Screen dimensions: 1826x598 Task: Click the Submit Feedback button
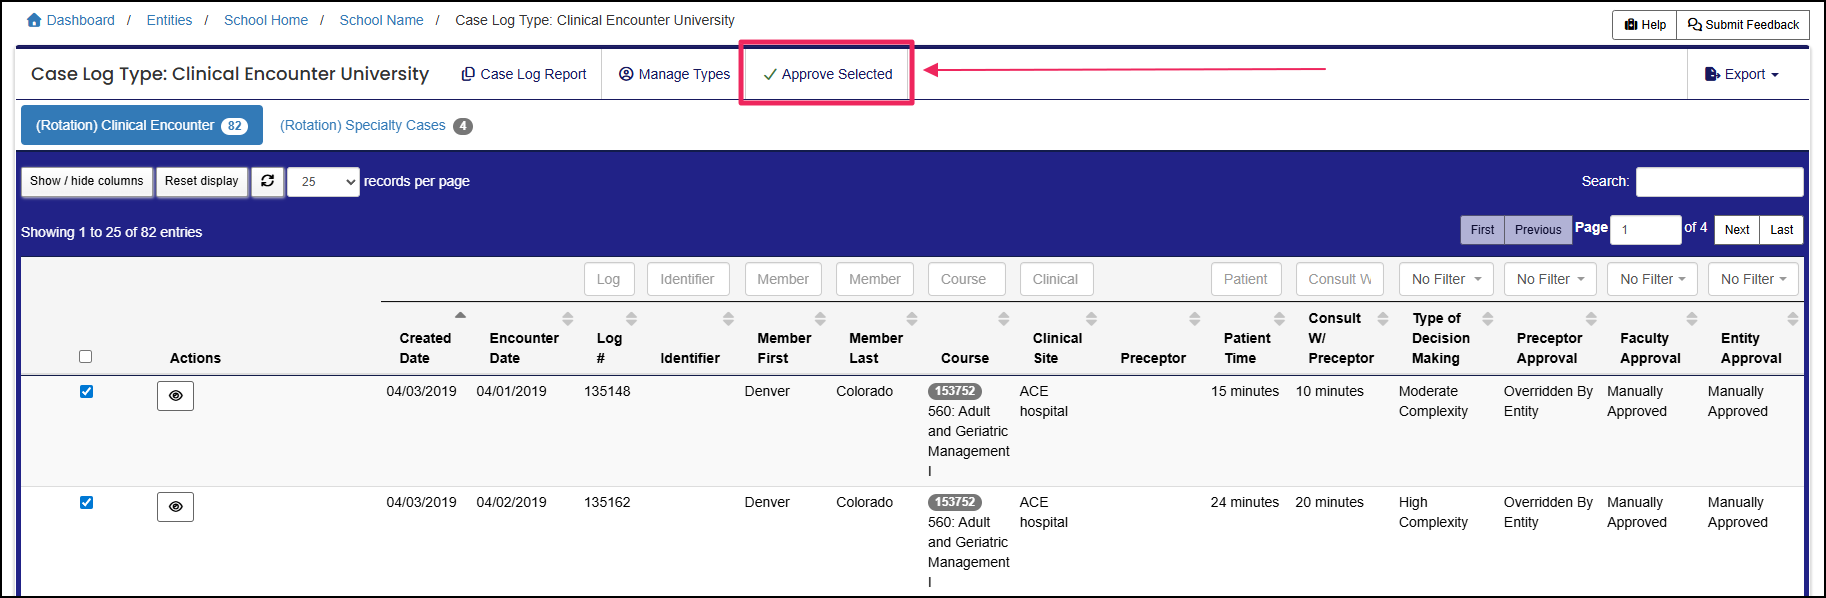tap(1743, 25)
